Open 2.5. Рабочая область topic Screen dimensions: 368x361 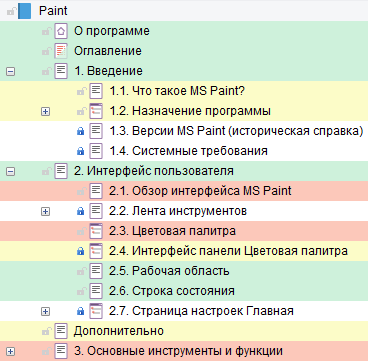coord(169,271)
